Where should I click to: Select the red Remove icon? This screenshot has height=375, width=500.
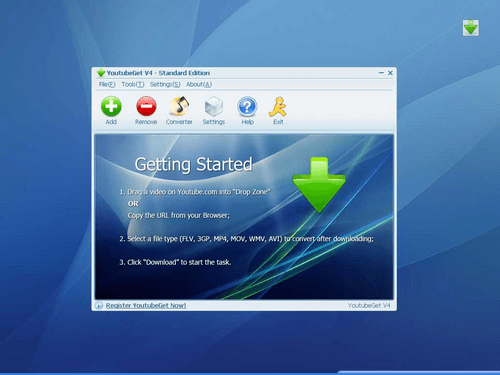(x=146, y=106)
